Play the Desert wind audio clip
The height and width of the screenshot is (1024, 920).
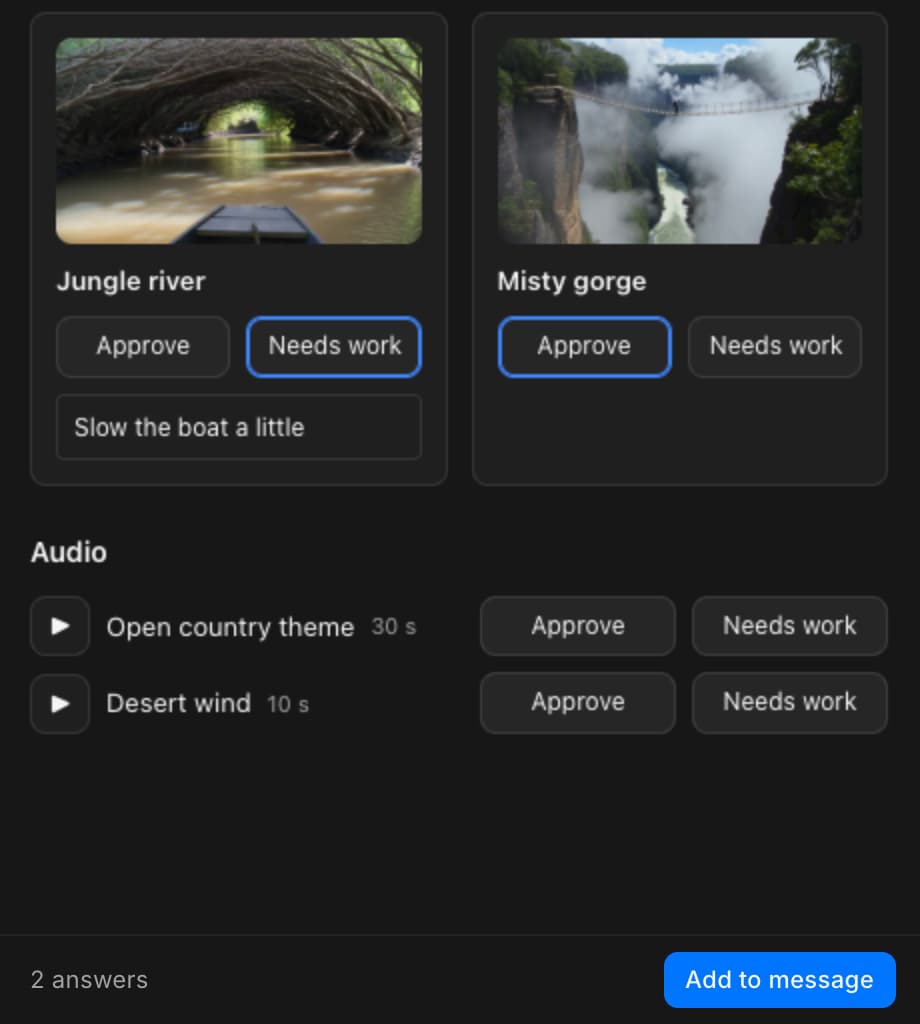click(x=60, y=703)
